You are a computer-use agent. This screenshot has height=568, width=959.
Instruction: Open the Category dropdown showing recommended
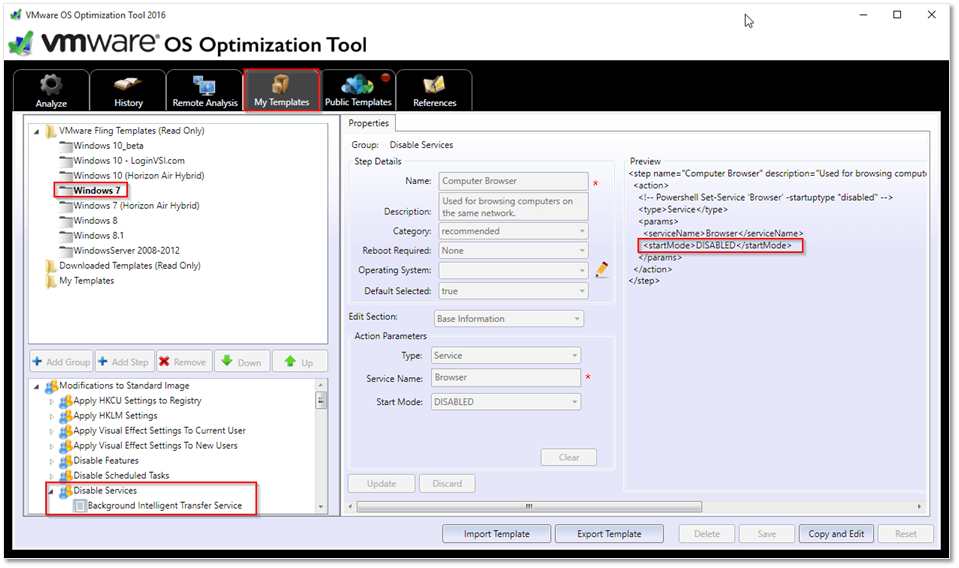coord(513,231)
